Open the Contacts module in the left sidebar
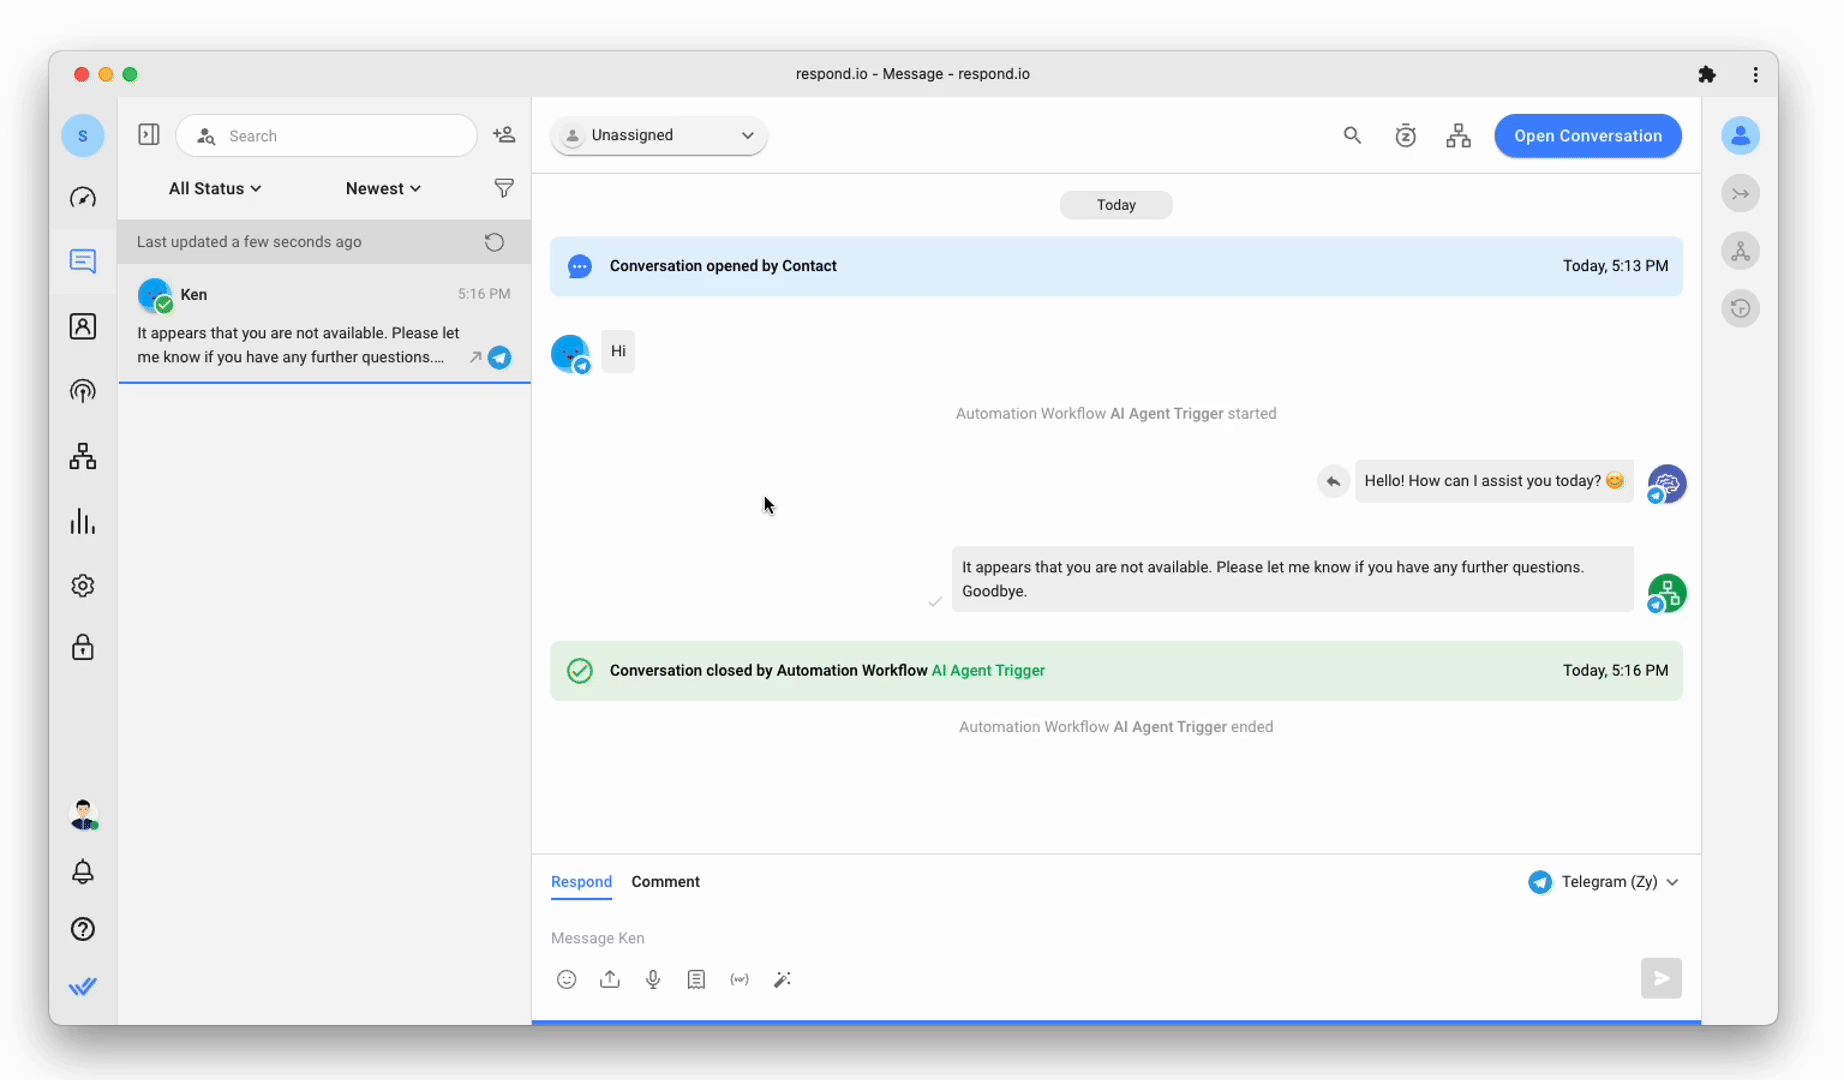The image size is (1844, 1080). [83, 326]
